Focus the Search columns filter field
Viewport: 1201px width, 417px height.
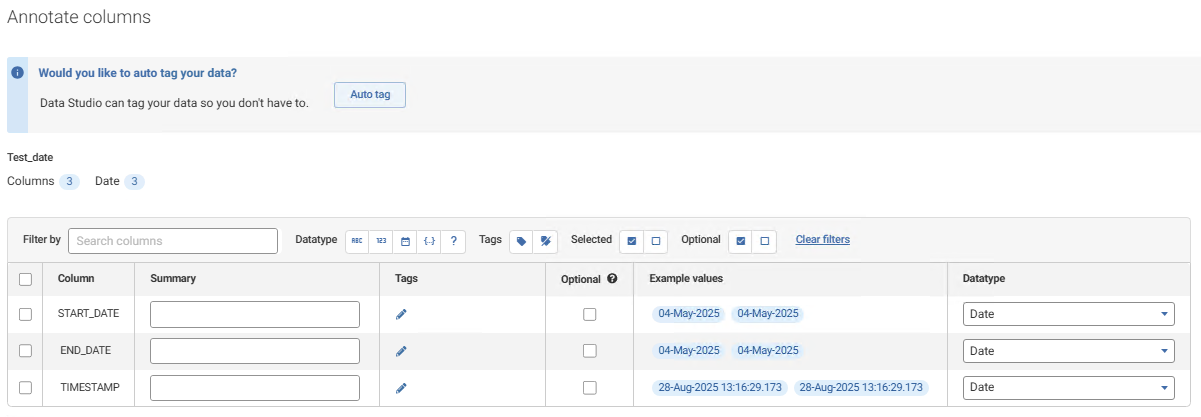tap(173, 241)
